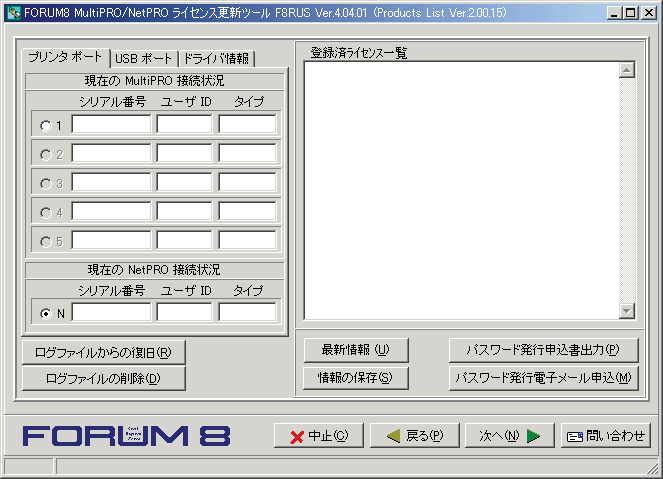Close the F8RUS window
Screen dimensions: 663x479
pyautogui.click(x=649, y=13)
